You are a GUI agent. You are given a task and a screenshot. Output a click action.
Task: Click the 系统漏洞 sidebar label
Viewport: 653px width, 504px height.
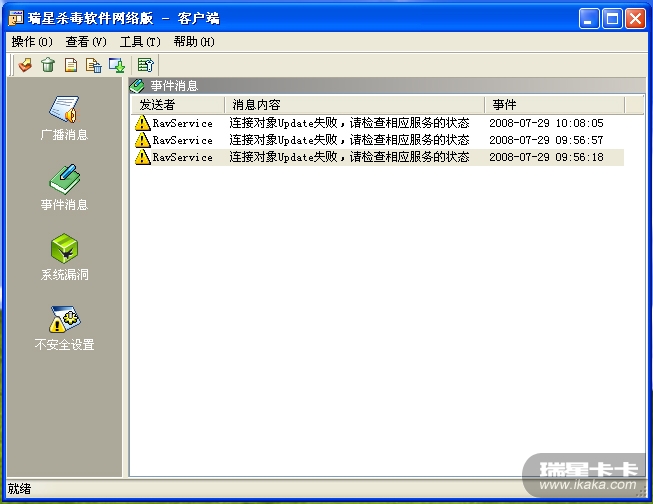tap(65, 274)
